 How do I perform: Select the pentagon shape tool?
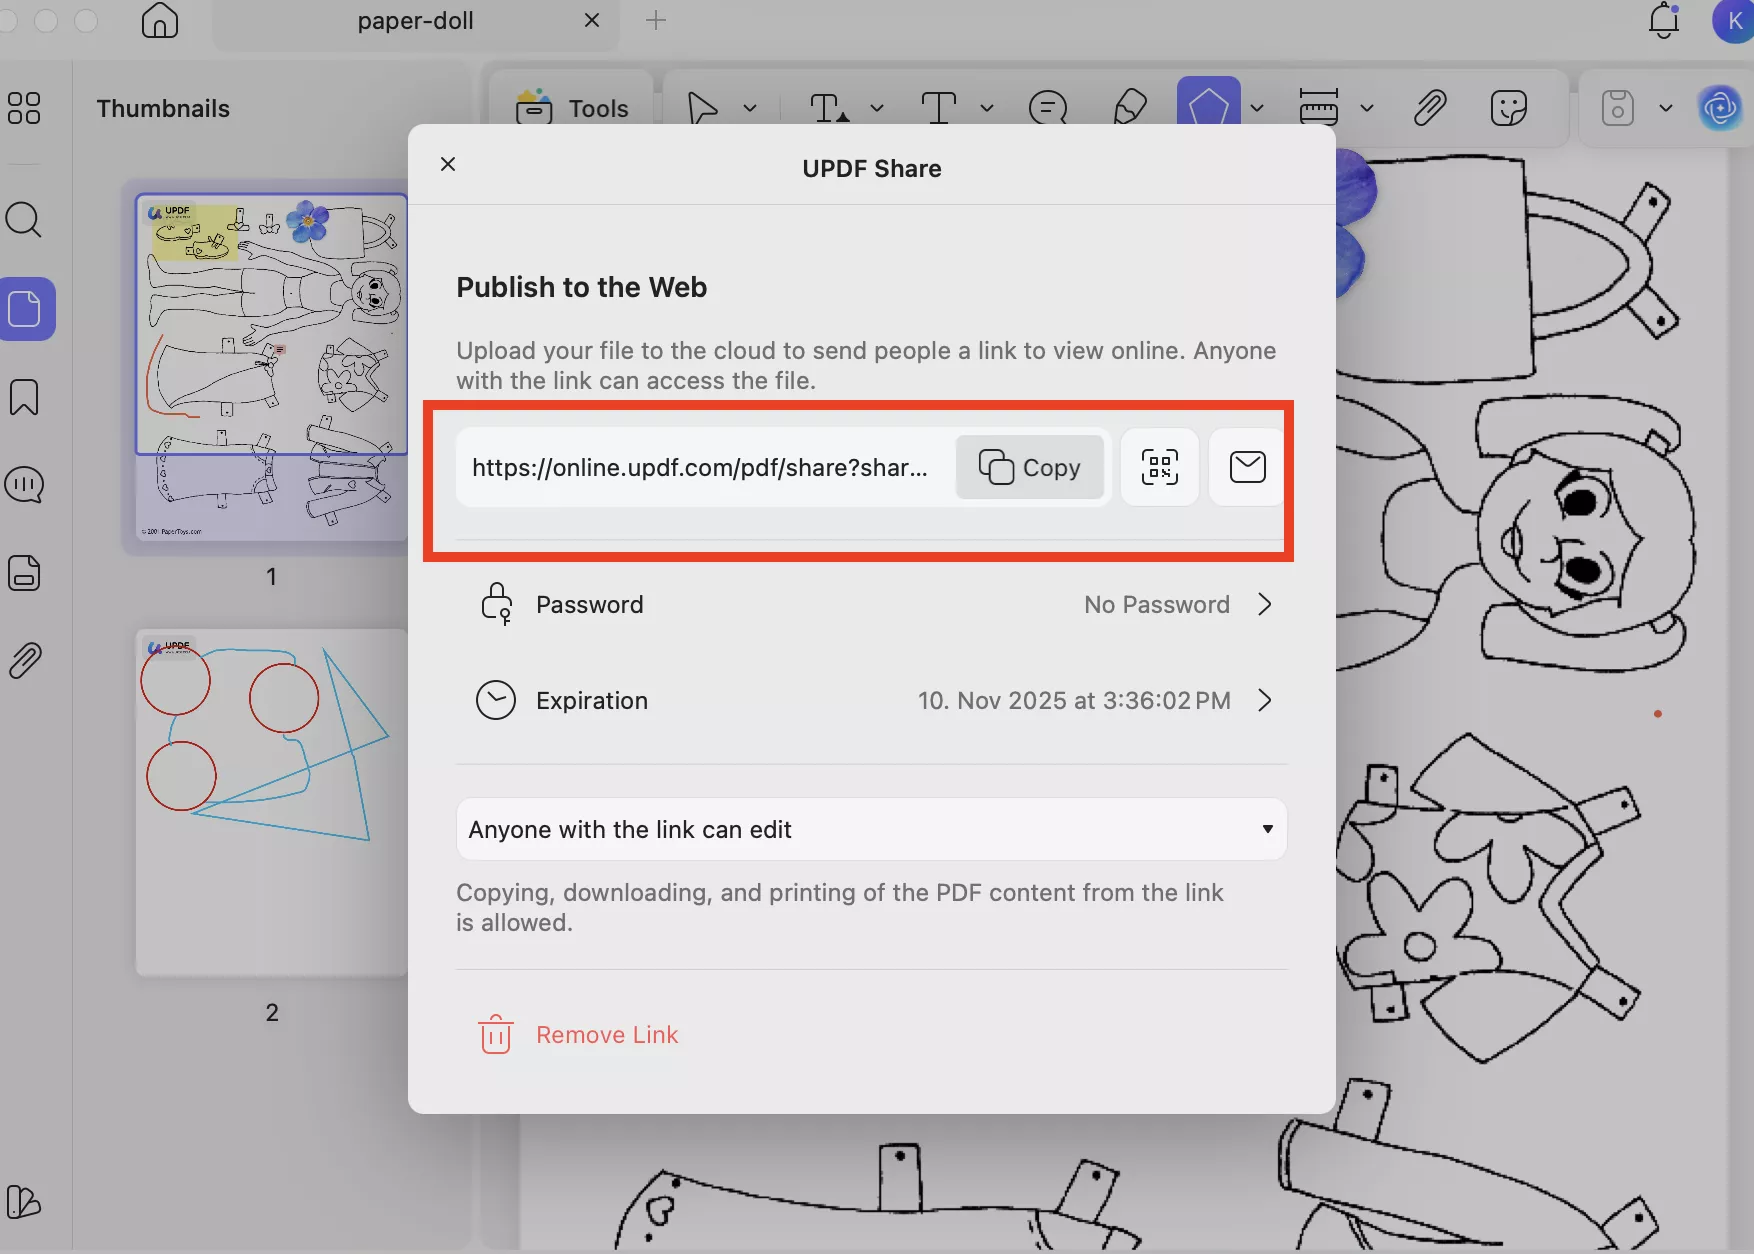tap(1209, 104)
